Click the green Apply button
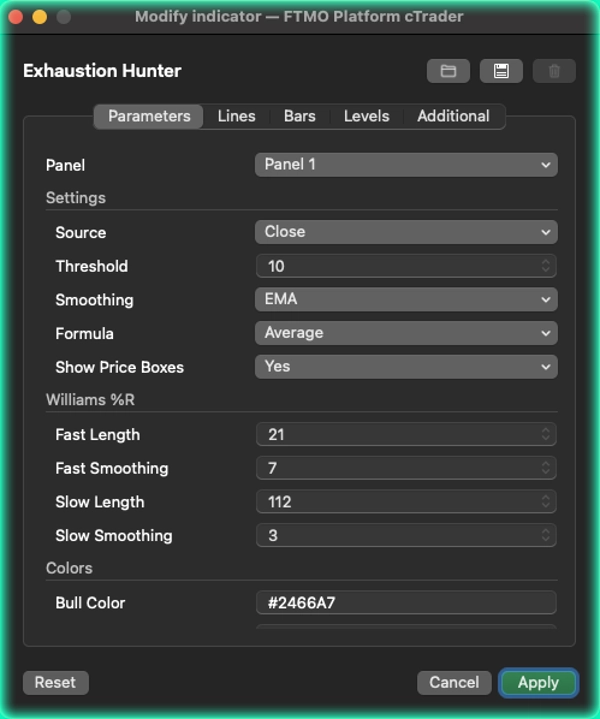 click(538, 683)
